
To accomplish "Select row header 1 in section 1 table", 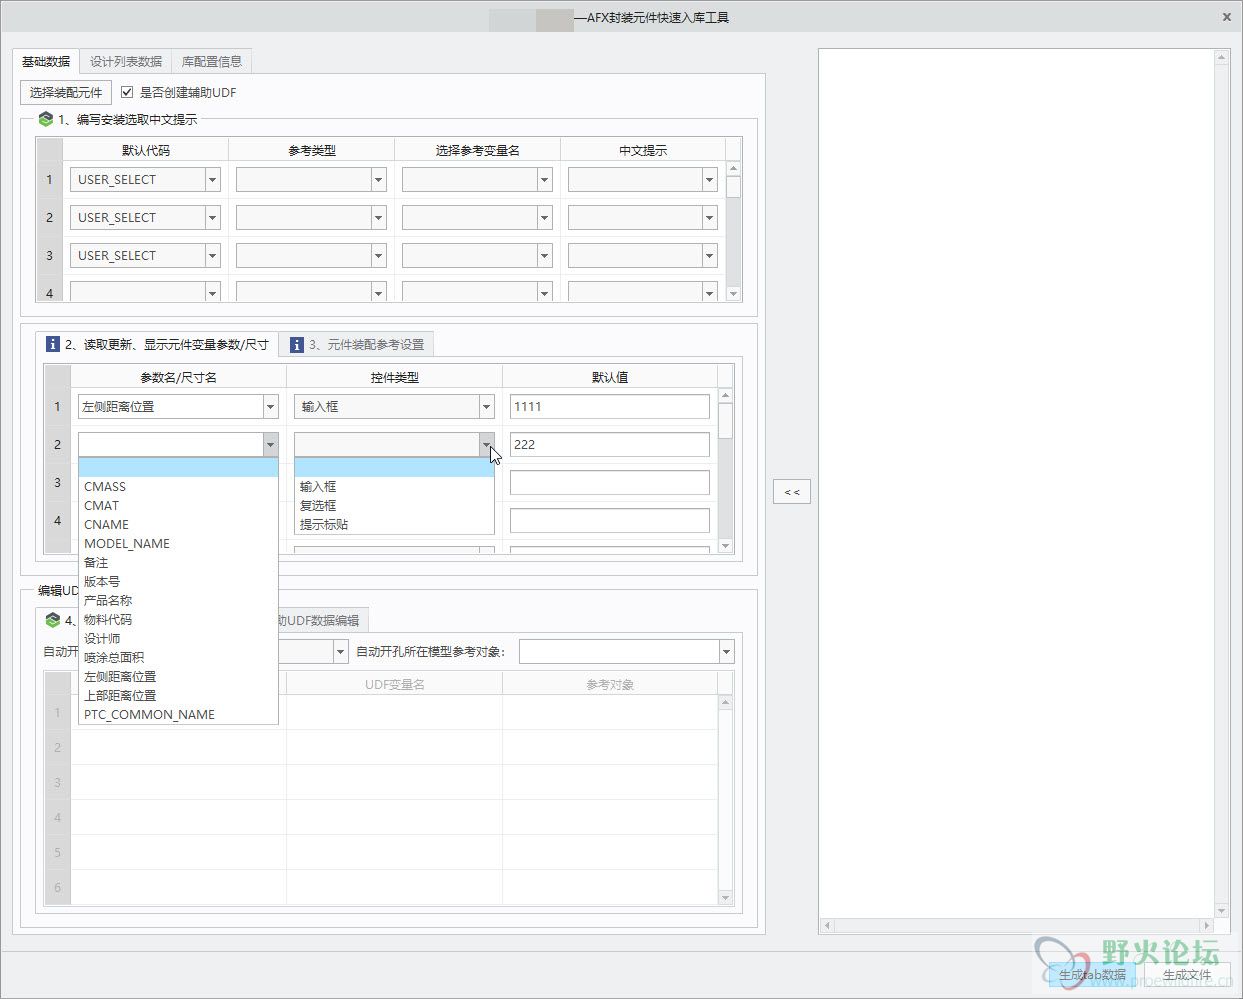I will (49, 180).
